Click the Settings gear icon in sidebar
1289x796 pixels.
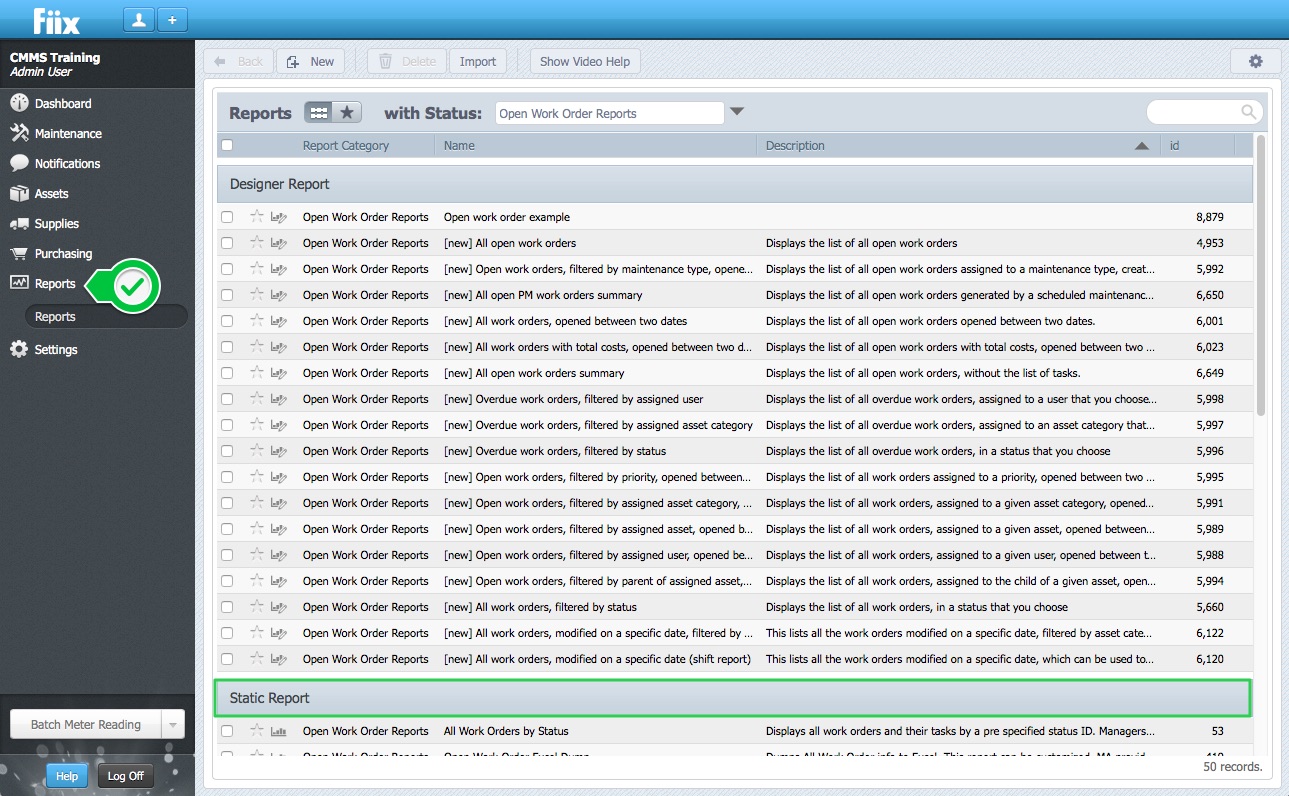(x=19, y=349)
